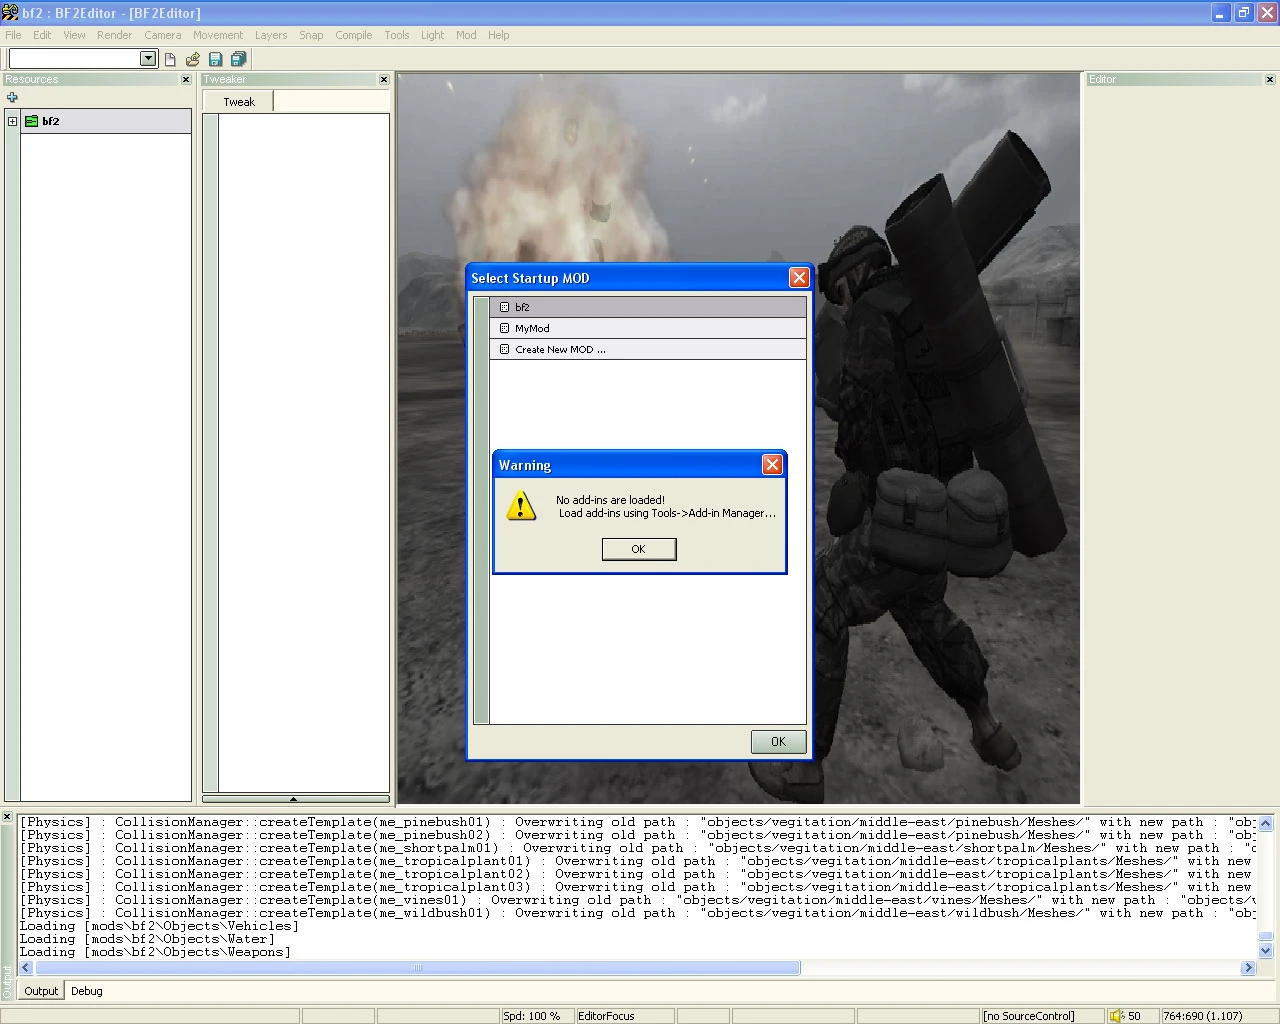
Task: Click the output scroll right arrow
Action: pyautogui.click(x=1248, y=968)
